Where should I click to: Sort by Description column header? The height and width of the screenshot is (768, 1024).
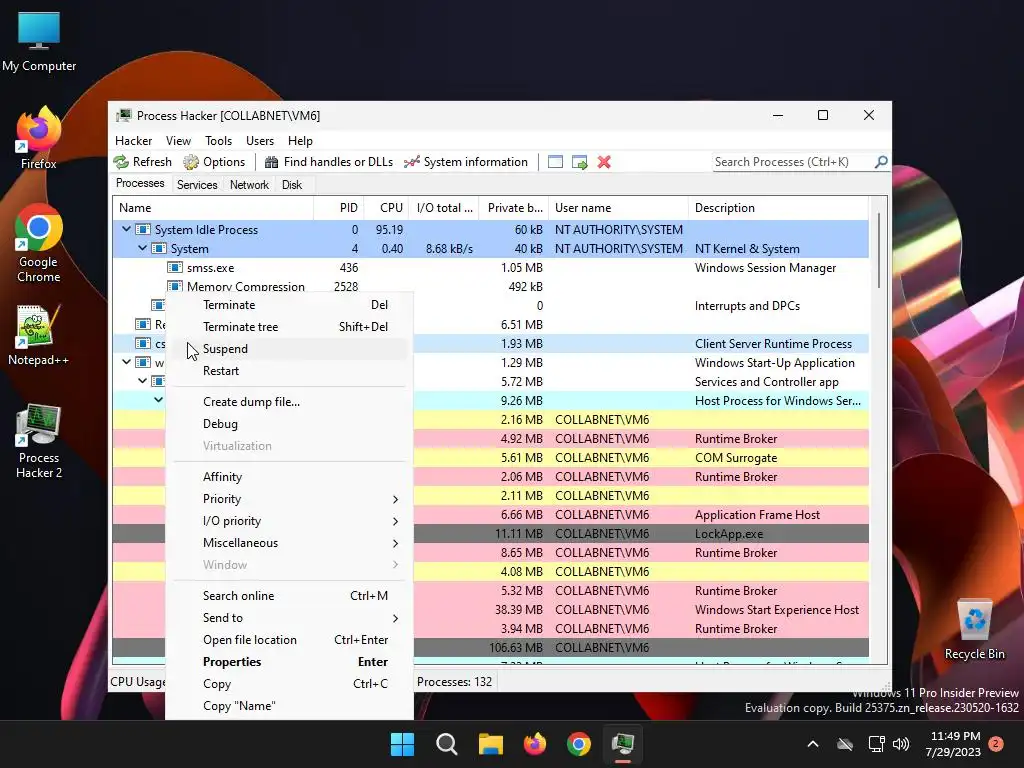coord(778,208)
